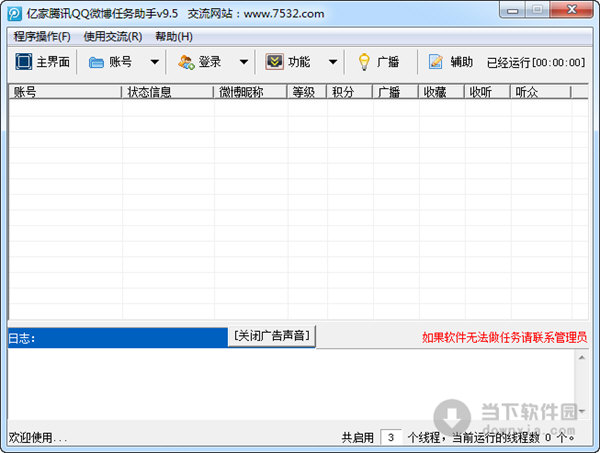Sort by the 状态信息 column header

[167, 92]
